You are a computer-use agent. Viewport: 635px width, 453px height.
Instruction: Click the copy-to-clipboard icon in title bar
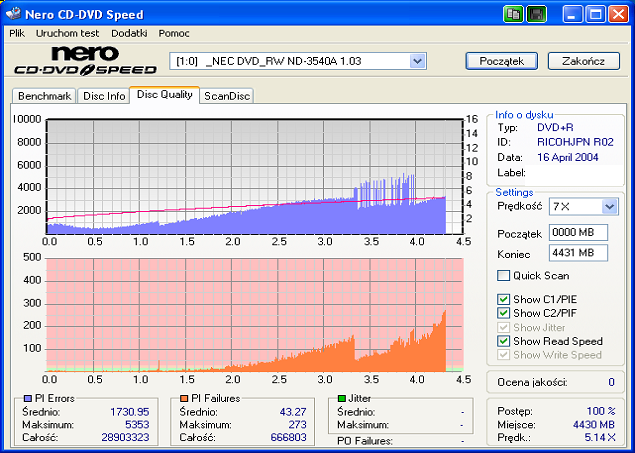coord(514,15)
